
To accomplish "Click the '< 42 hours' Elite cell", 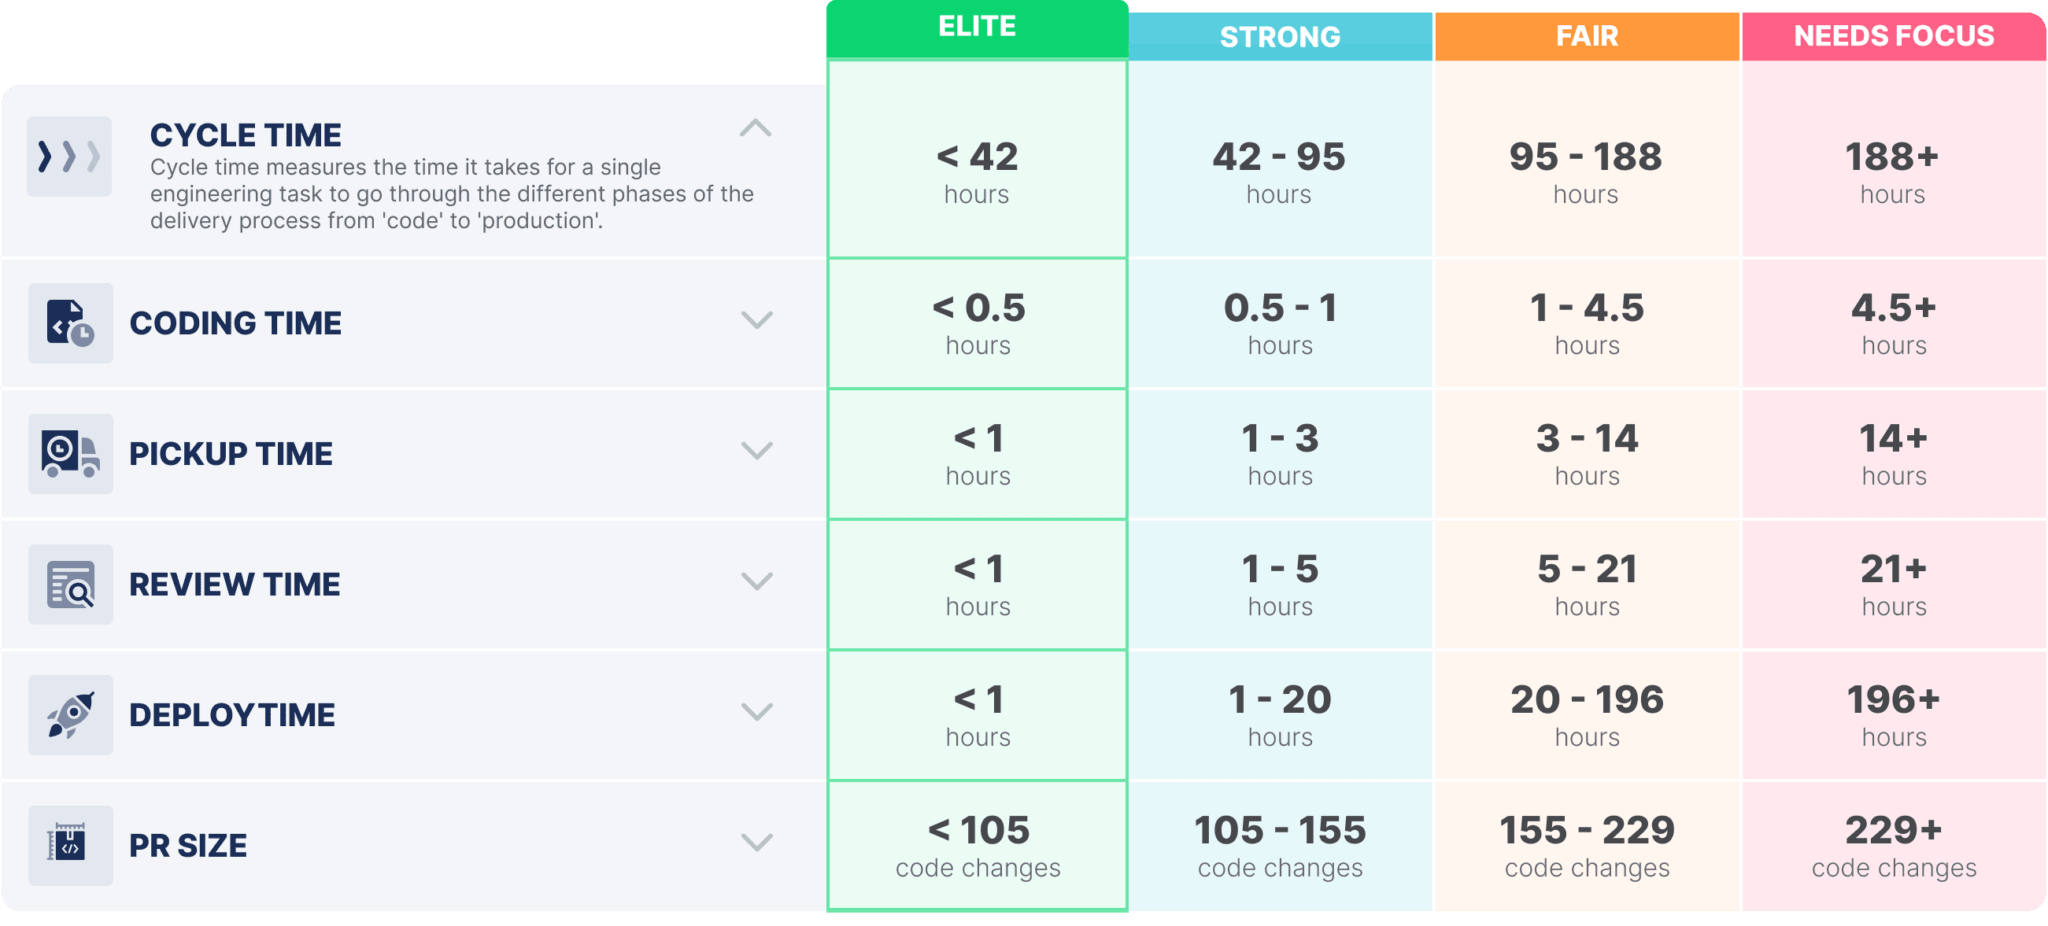I will [x=977, y=170].
